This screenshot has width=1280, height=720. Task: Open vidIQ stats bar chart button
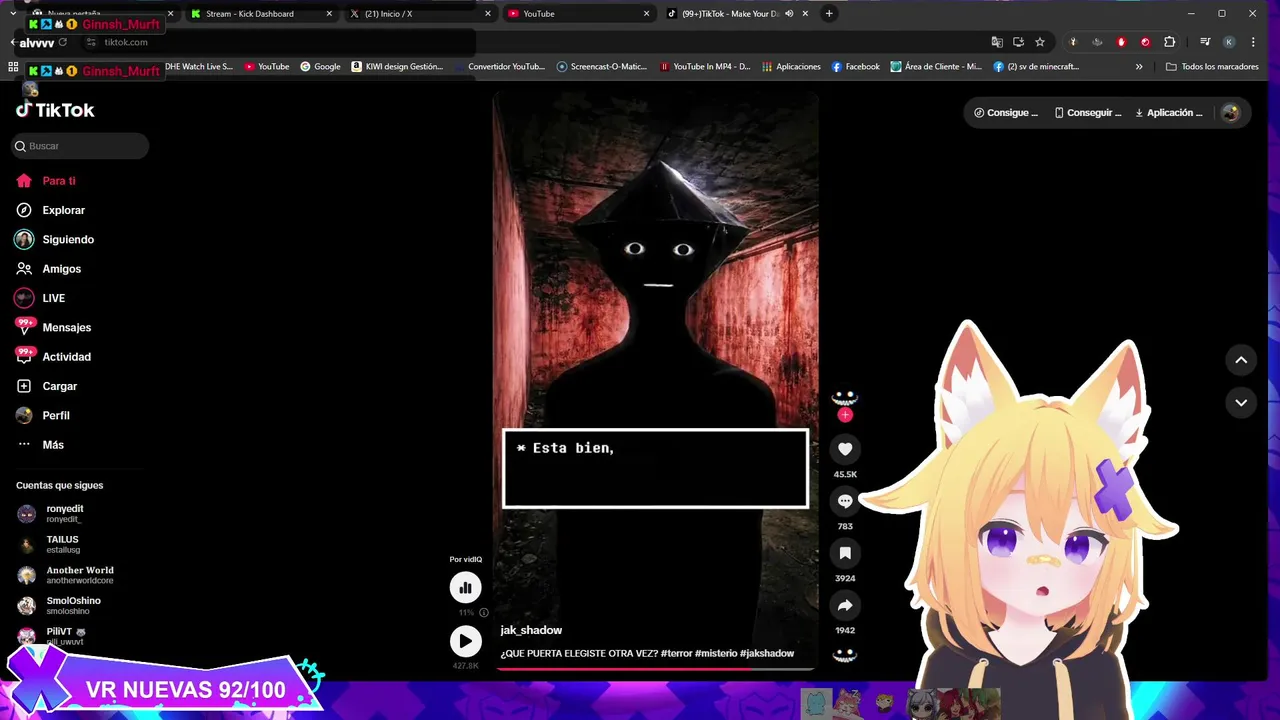[465, 588]
